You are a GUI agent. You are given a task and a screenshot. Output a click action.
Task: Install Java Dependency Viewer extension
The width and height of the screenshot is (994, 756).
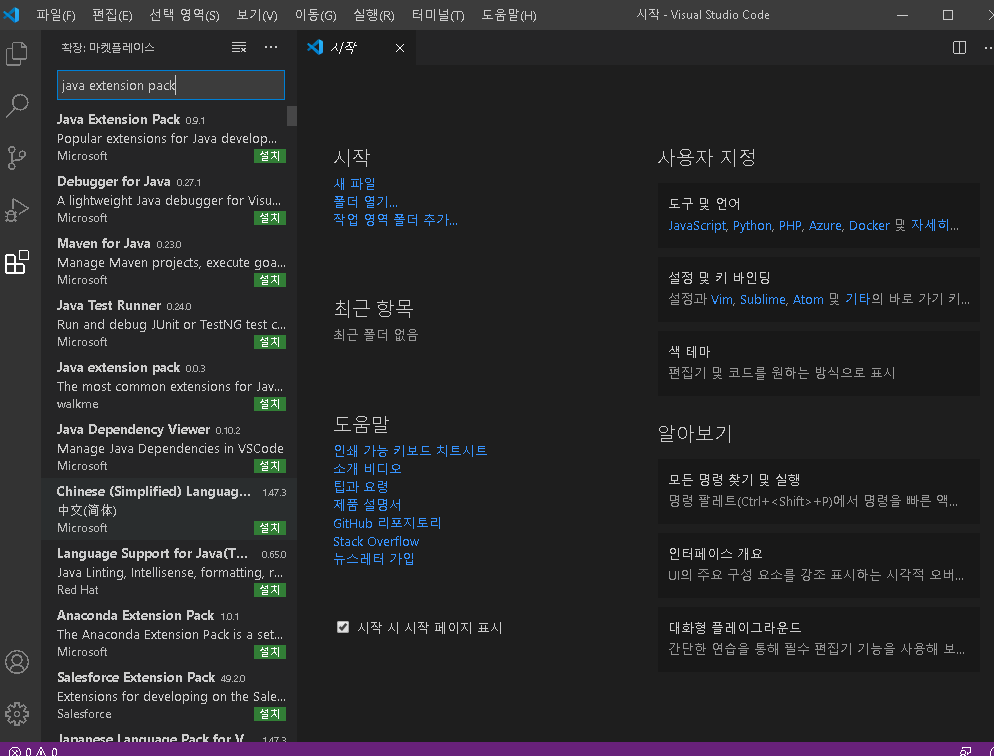[269, 466]
